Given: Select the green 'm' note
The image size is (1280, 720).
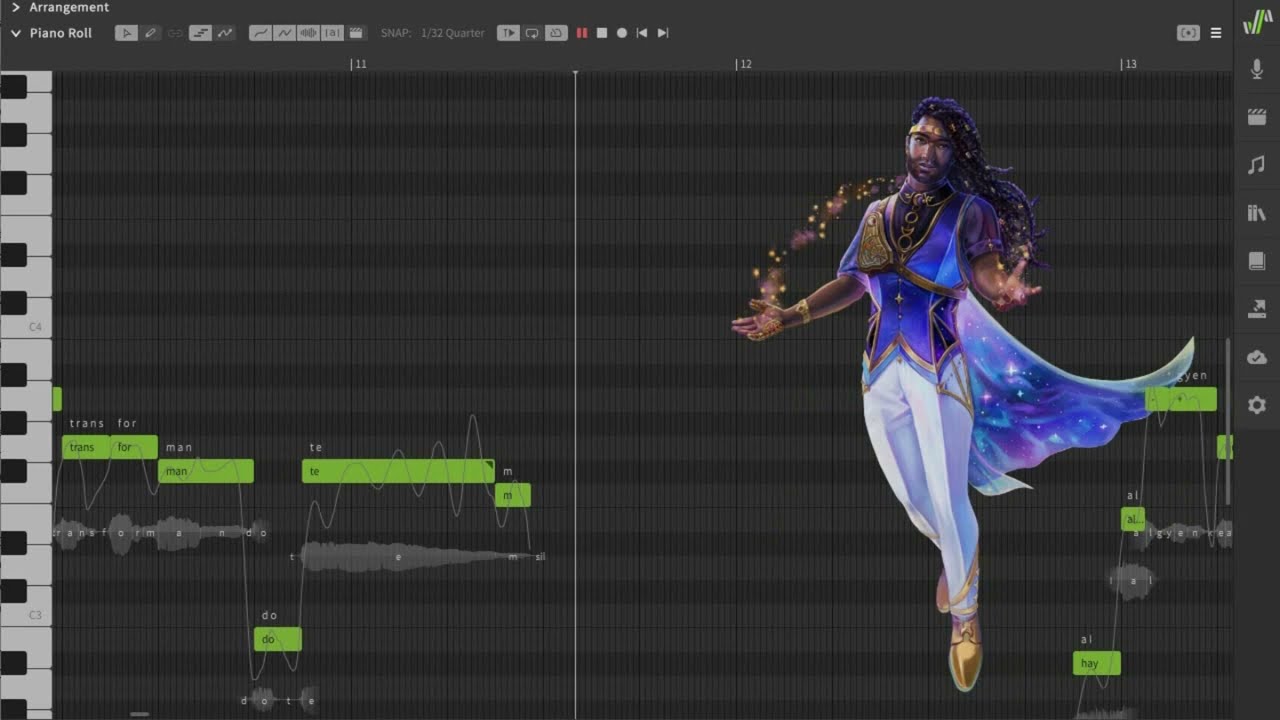Looking at the screenshot, I should 513,495.
